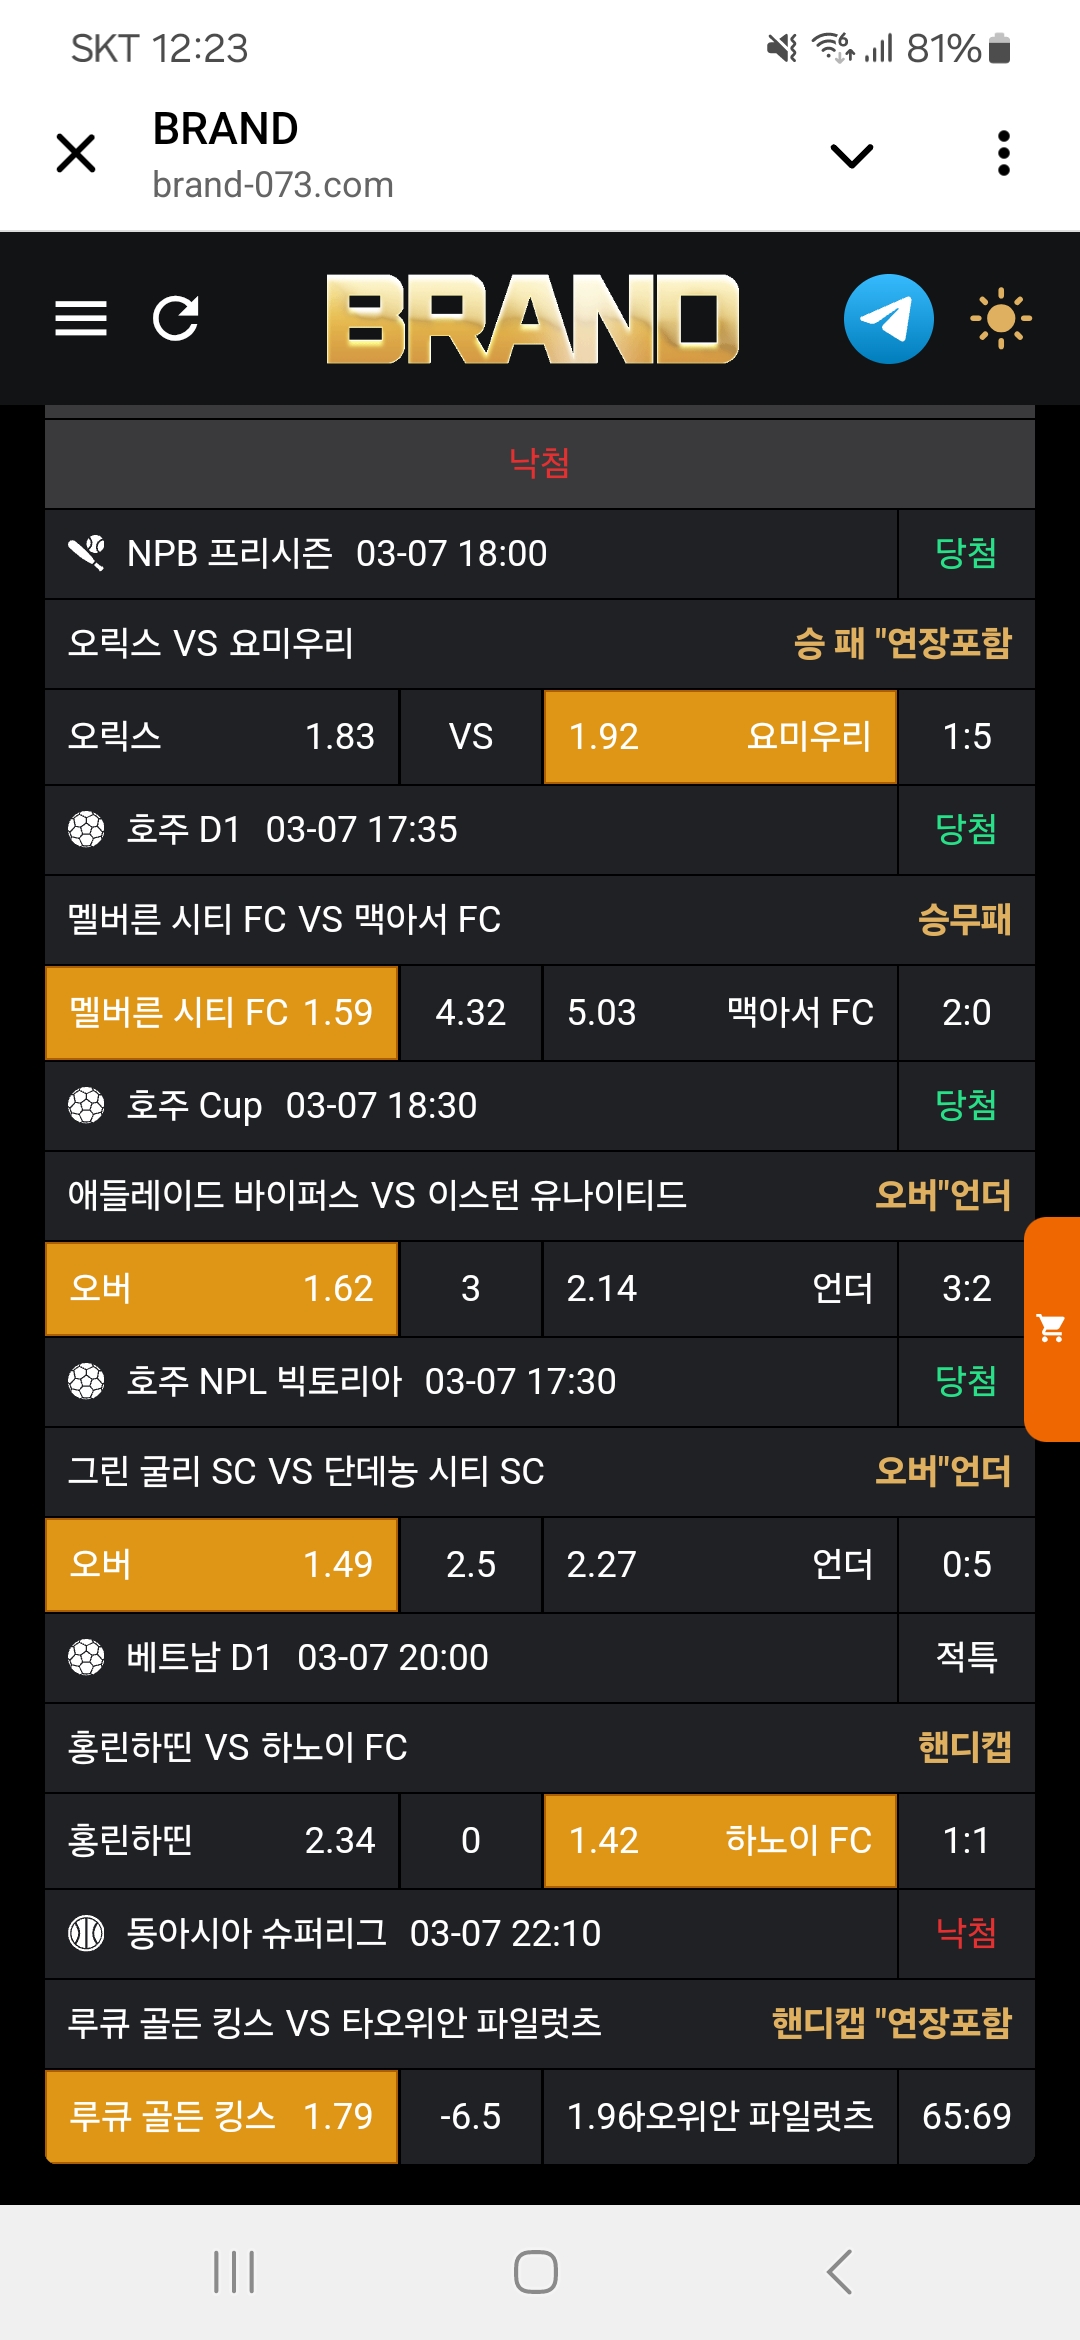Open the hamburger menu
Screen dimensions: 1080x2340
tap(81, 319)
